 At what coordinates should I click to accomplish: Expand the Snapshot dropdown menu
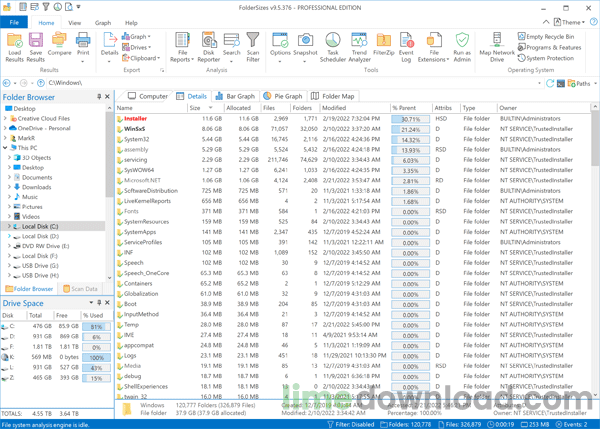(305, 59)
